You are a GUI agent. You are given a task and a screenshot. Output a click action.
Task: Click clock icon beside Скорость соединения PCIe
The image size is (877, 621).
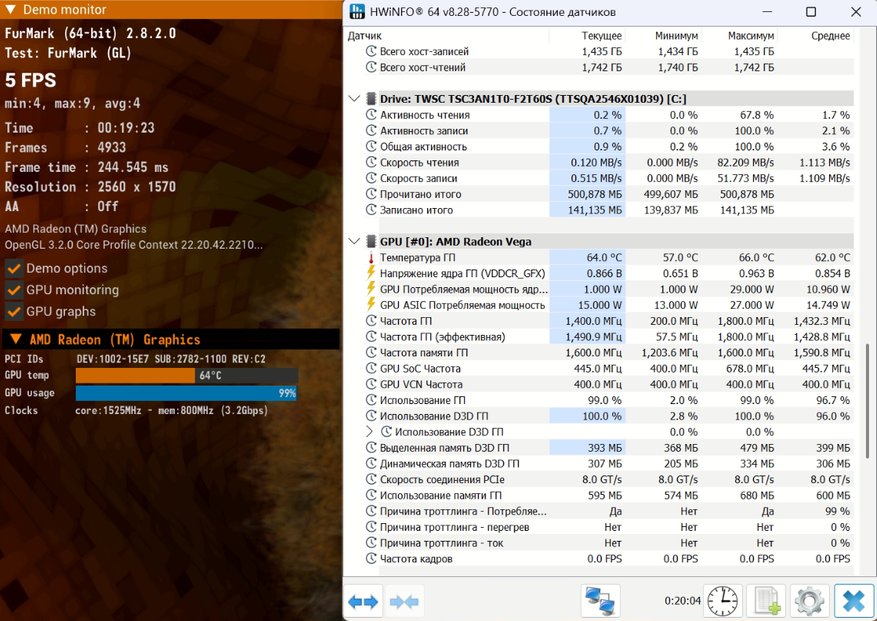[371, 479]
